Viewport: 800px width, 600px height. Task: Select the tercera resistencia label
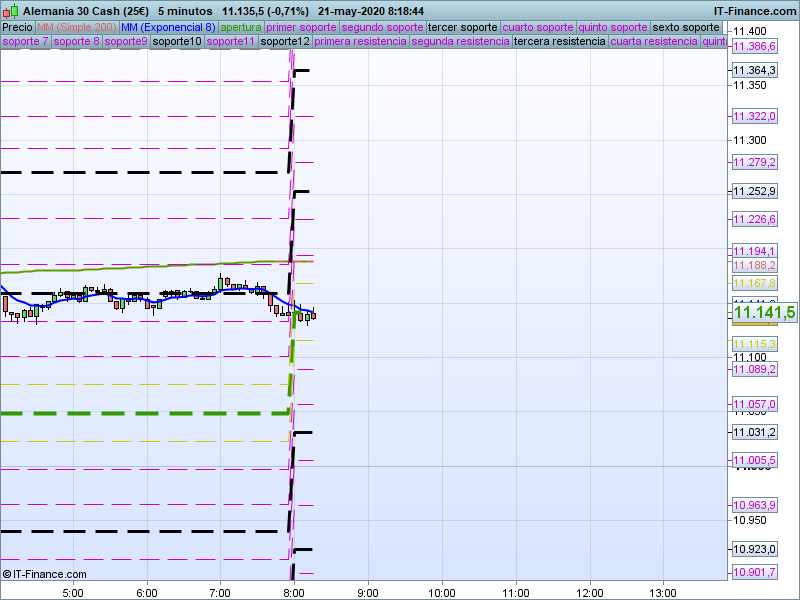559,42
